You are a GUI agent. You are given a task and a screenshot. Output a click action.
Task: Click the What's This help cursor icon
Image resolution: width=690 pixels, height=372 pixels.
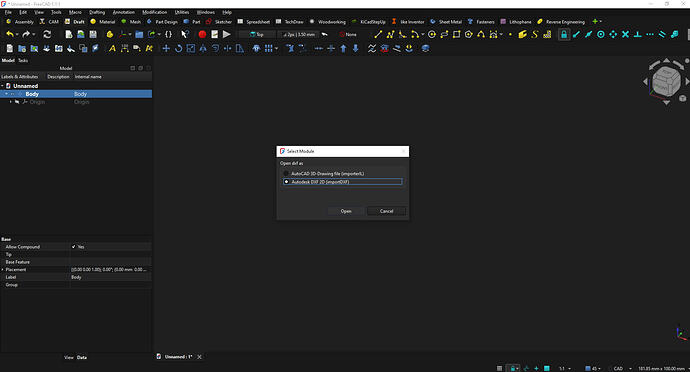[x=185, y=34]
